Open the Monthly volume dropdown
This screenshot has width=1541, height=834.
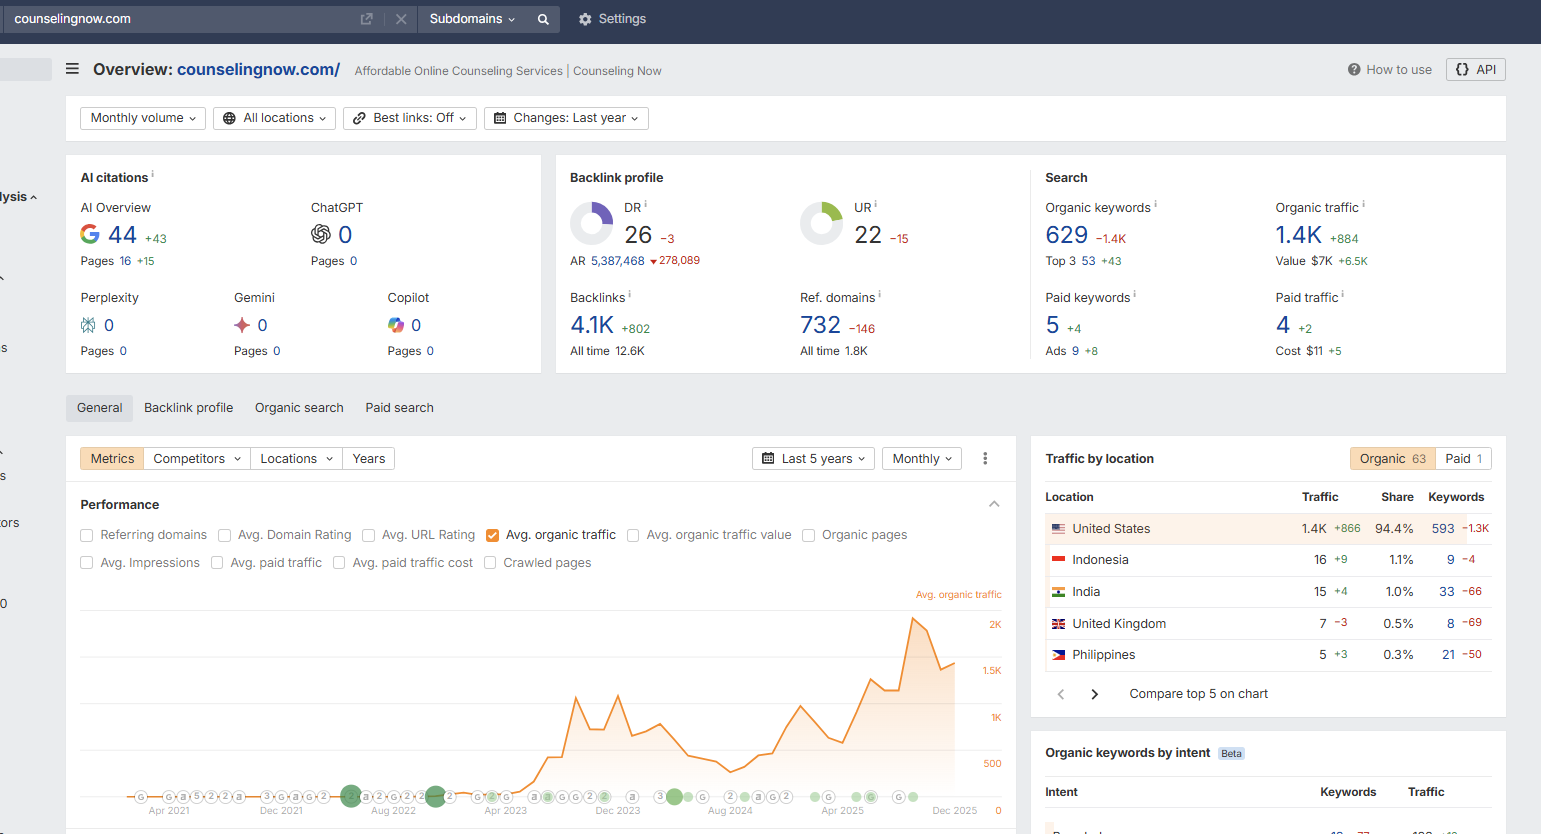pos(143,118)
